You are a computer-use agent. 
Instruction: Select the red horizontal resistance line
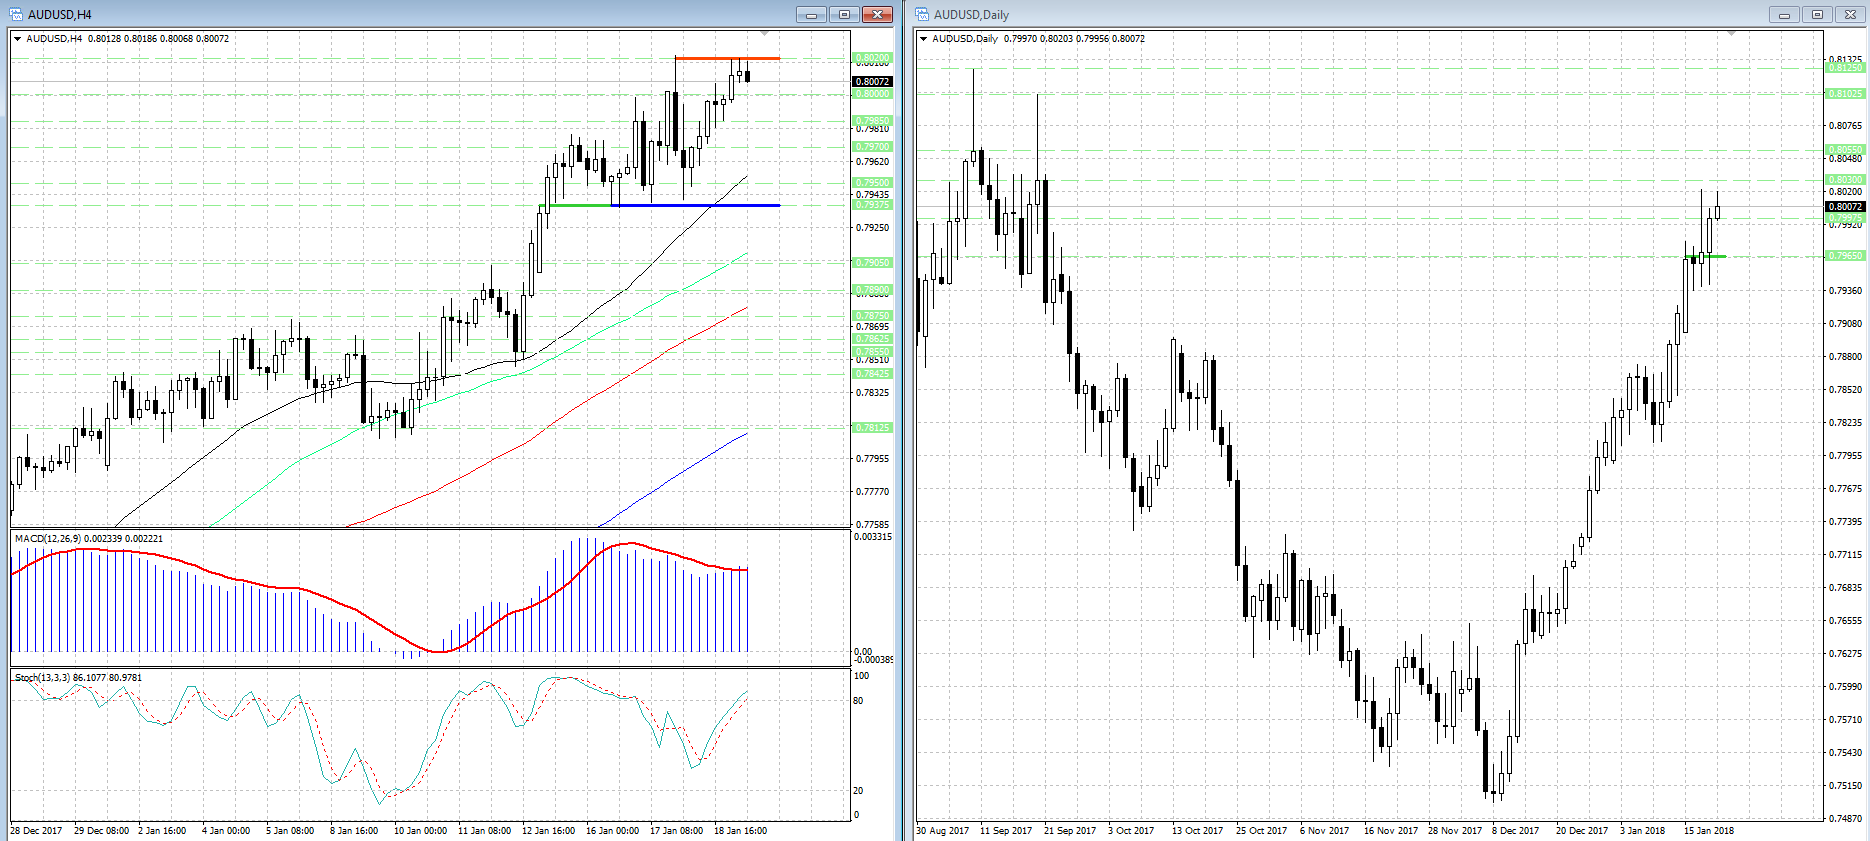pos(727,58)
